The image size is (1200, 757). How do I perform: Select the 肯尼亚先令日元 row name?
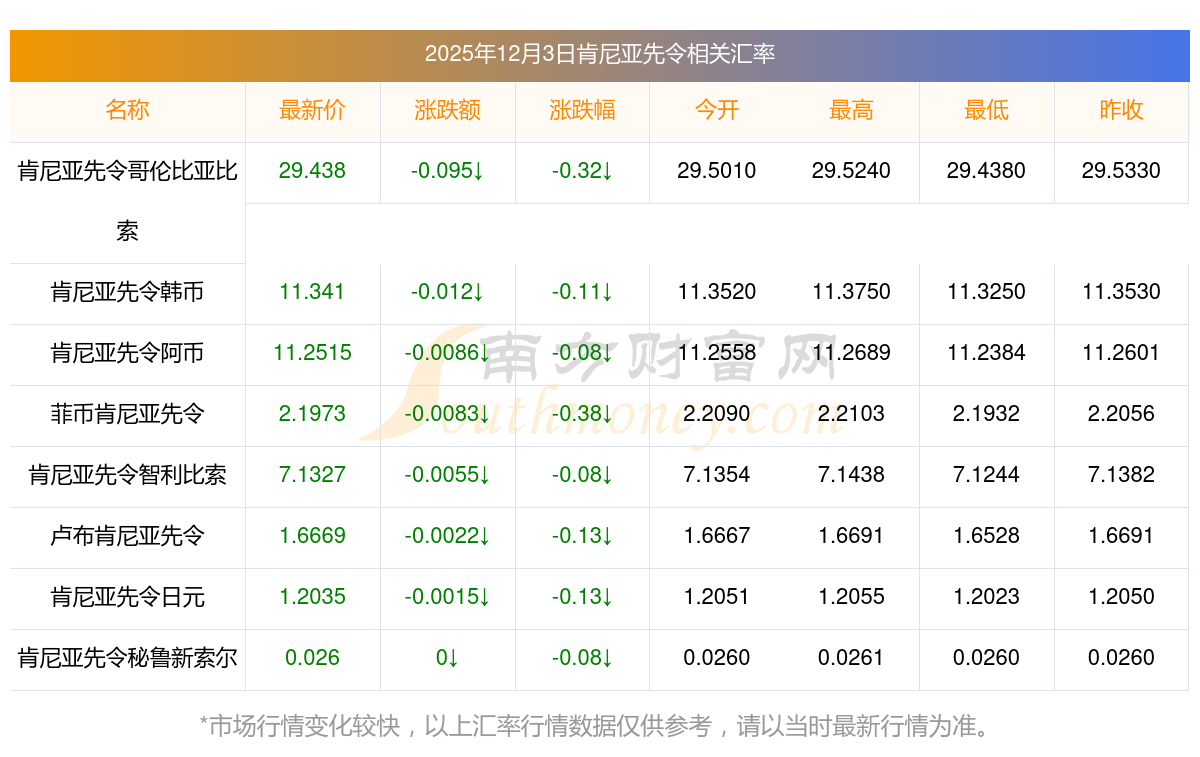(x=127, y=597)
